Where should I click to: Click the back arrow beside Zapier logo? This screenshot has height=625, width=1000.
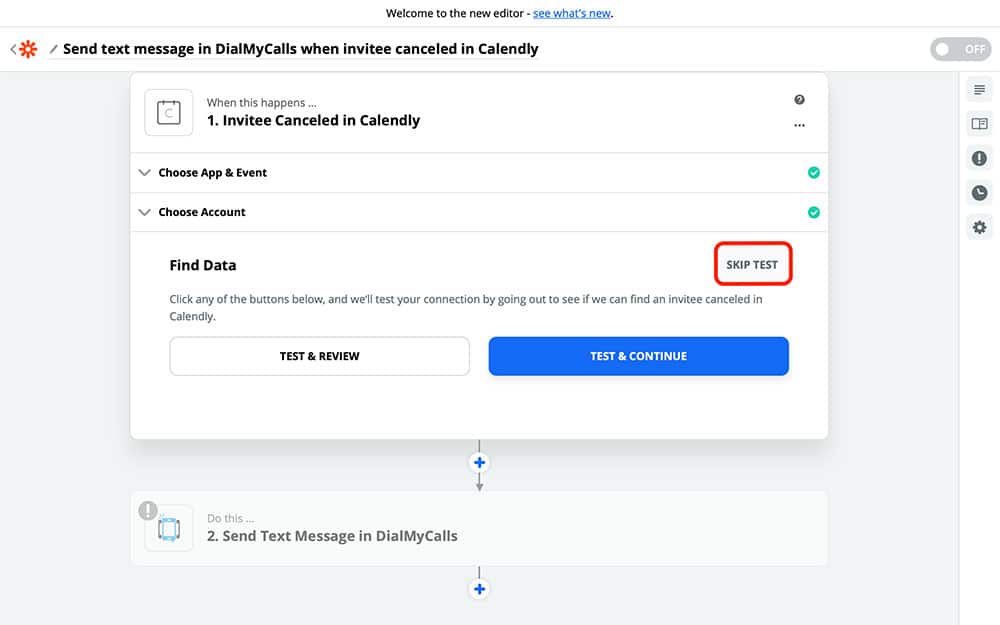(x=13, y=49)
